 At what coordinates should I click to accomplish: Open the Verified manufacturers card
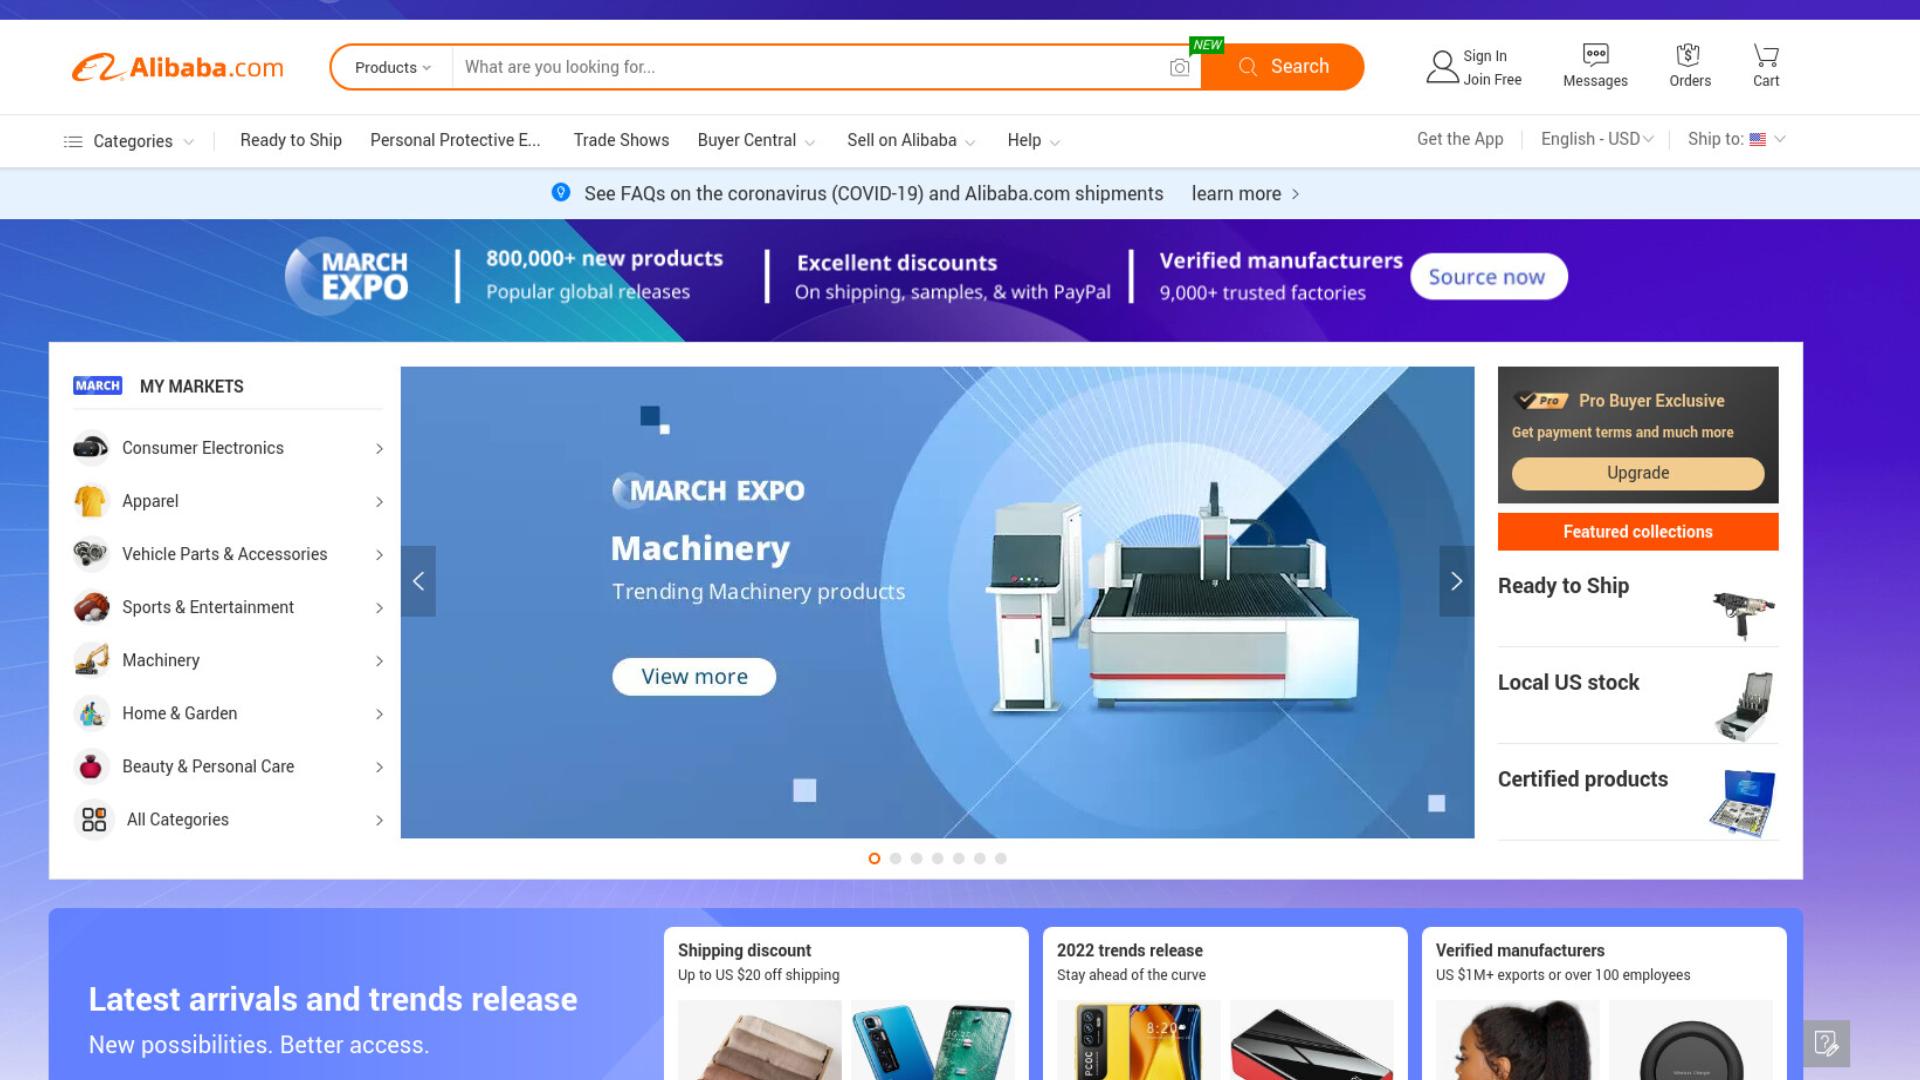click(1604, 1003)
